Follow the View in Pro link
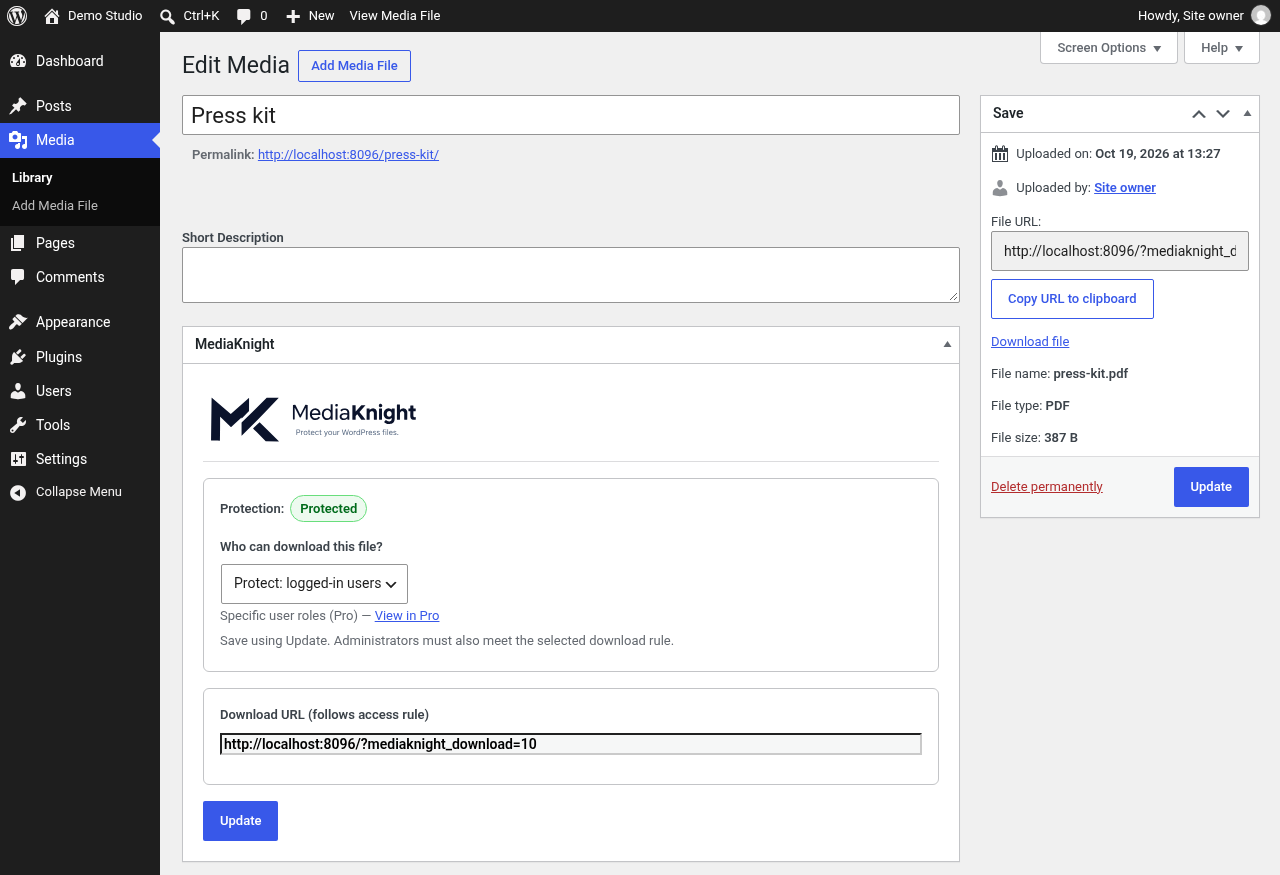 point(407,616)
